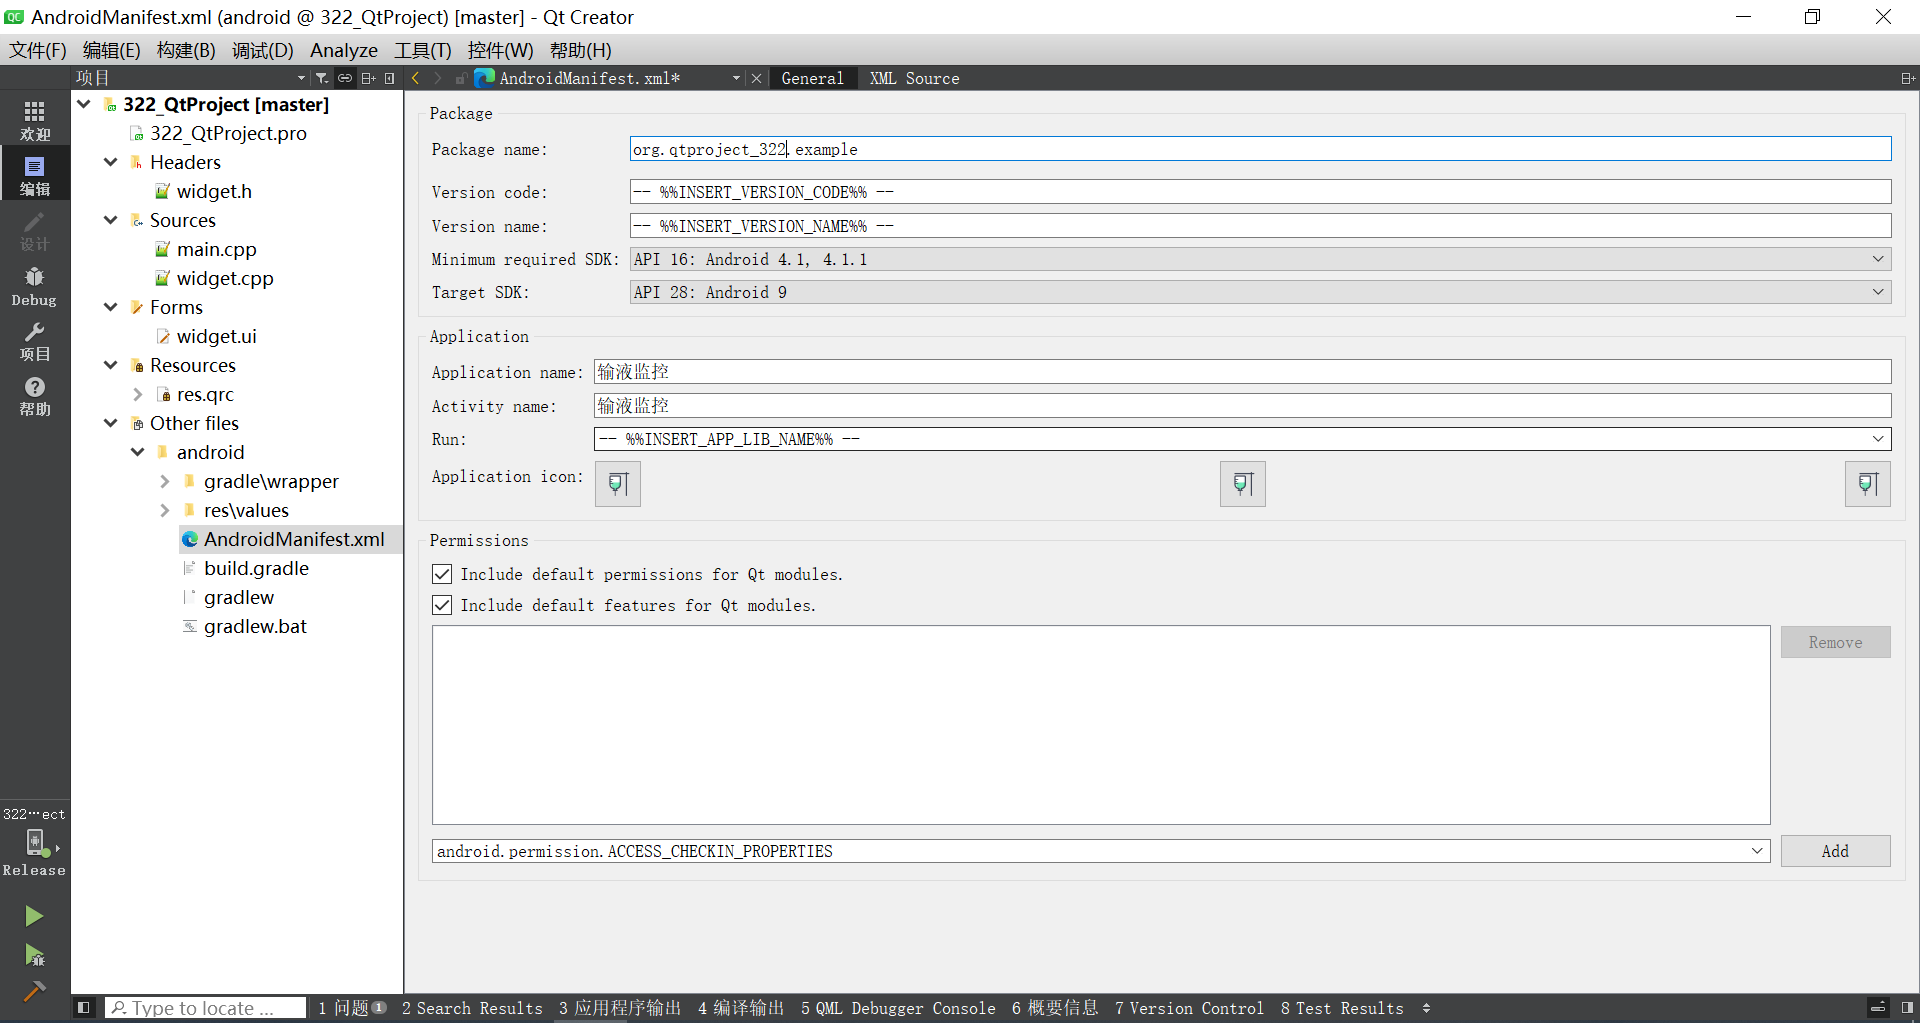Click the Add permission button
Screen dimensions: 1920x1023
pos(1835,851)
